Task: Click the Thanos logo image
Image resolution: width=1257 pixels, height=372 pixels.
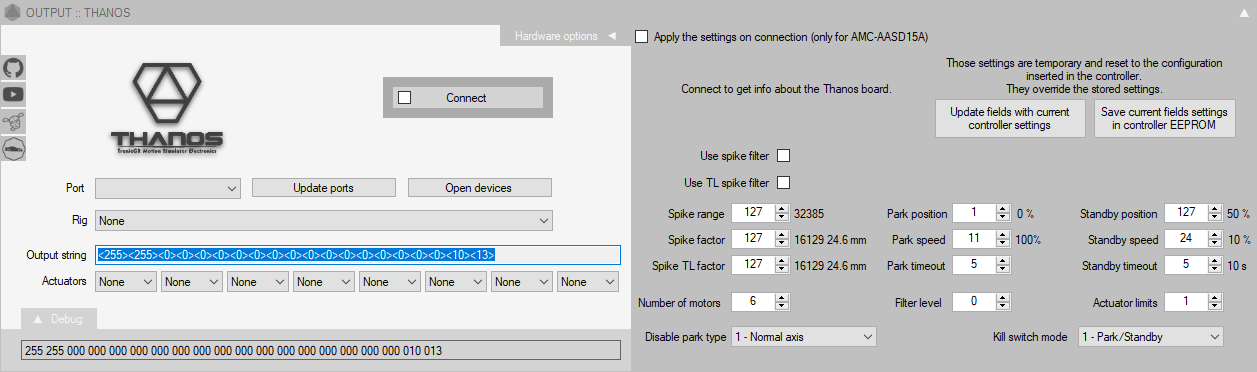Action: point(167,109)
